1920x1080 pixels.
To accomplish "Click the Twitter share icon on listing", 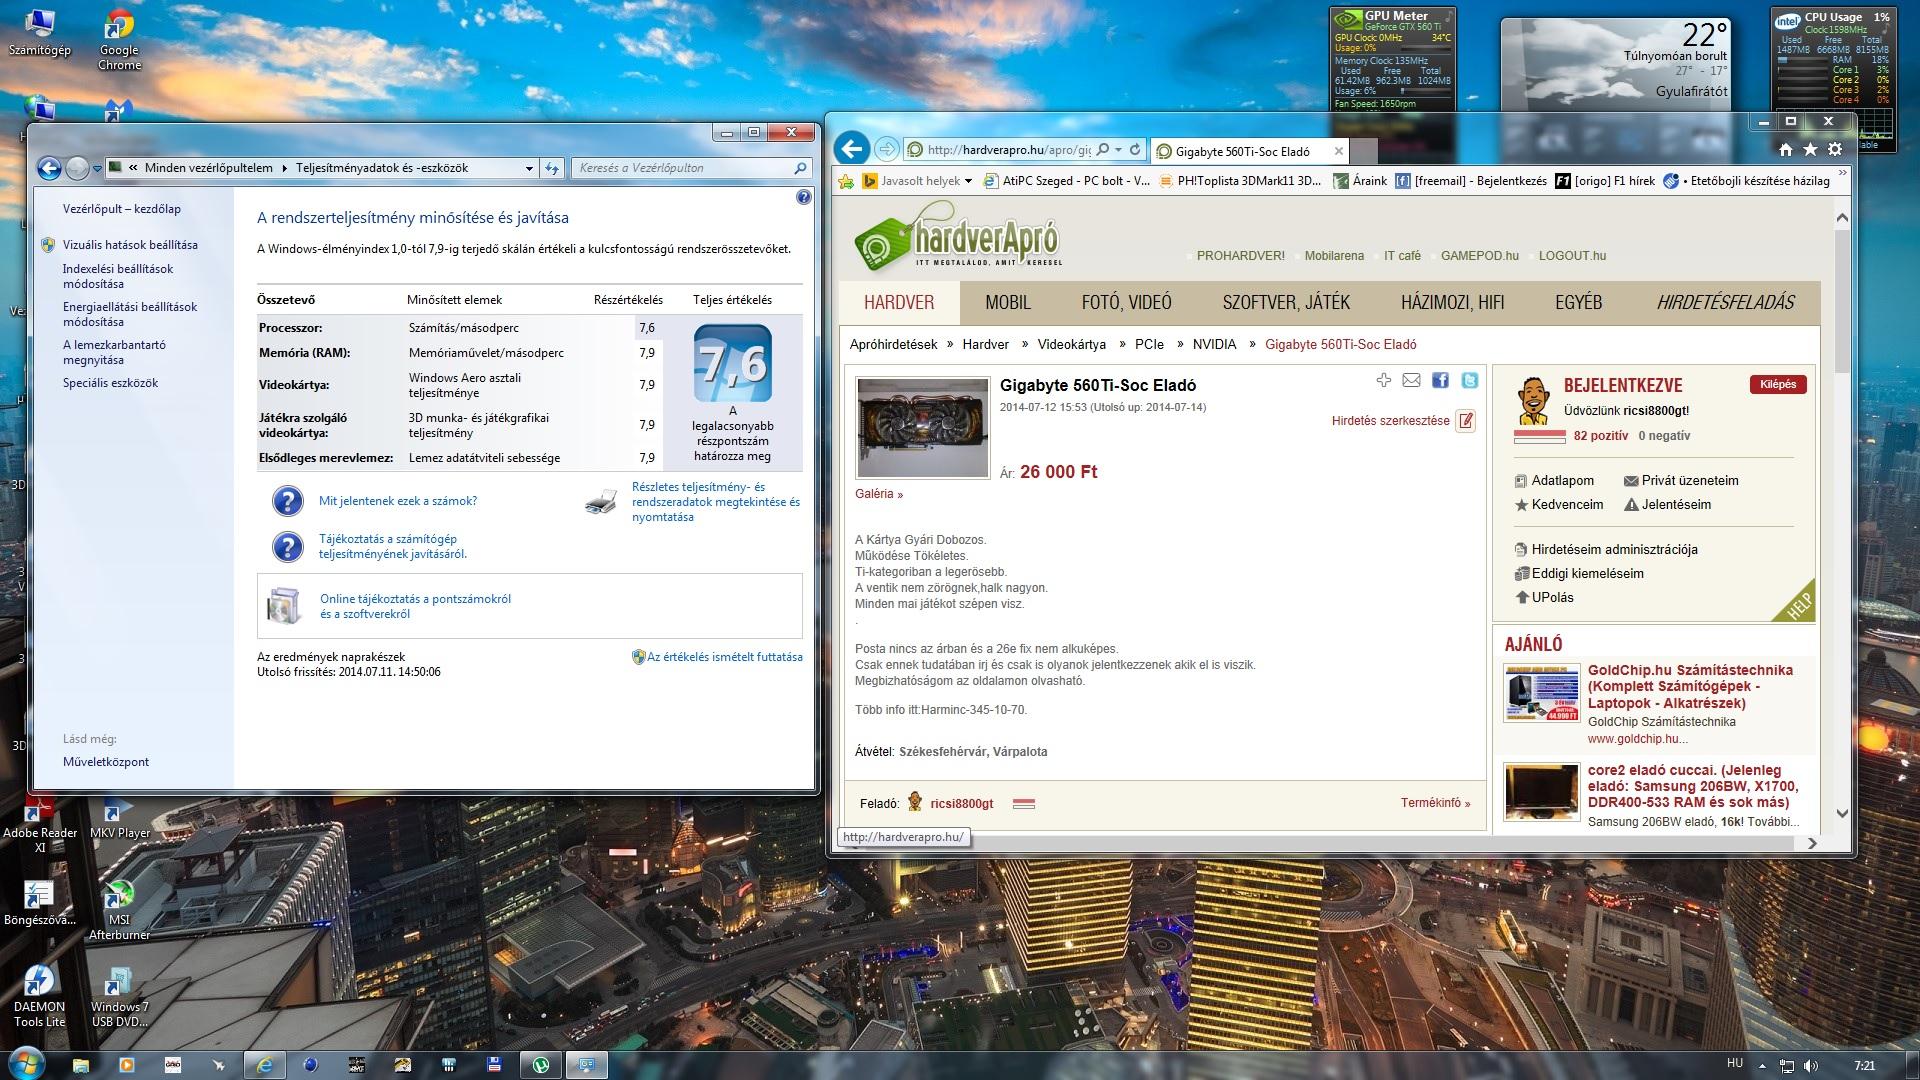I will coord(1469,380).
